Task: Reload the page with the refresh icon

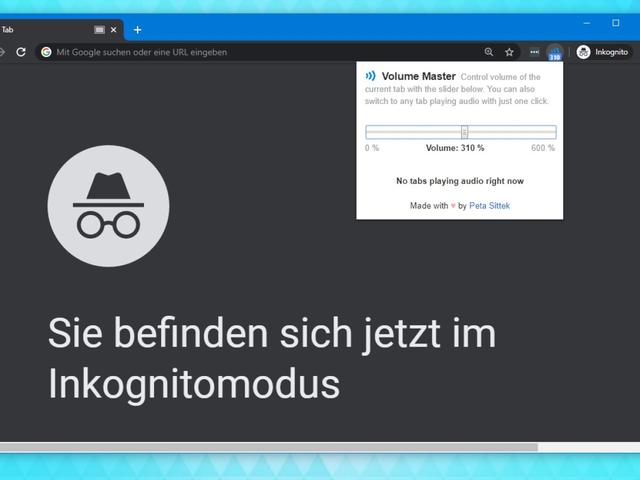Action: tap(21, 52)
